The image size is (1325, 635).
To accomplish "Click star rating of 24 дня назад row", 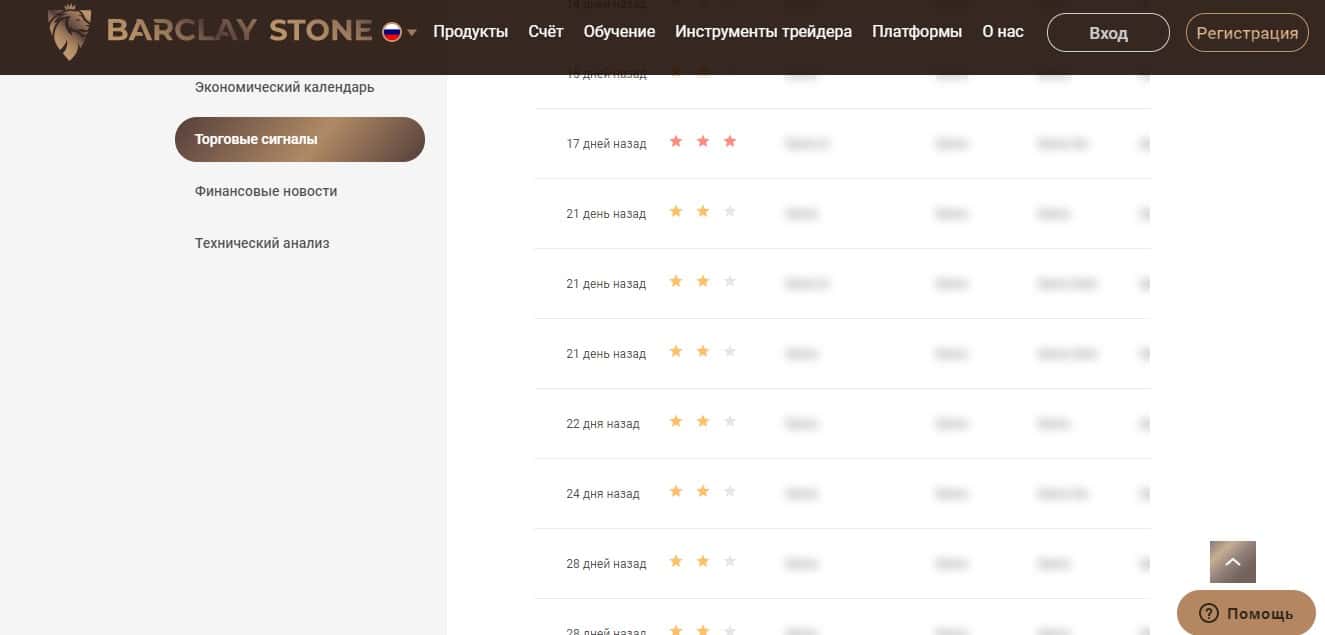I will click(x=703, y=492).
